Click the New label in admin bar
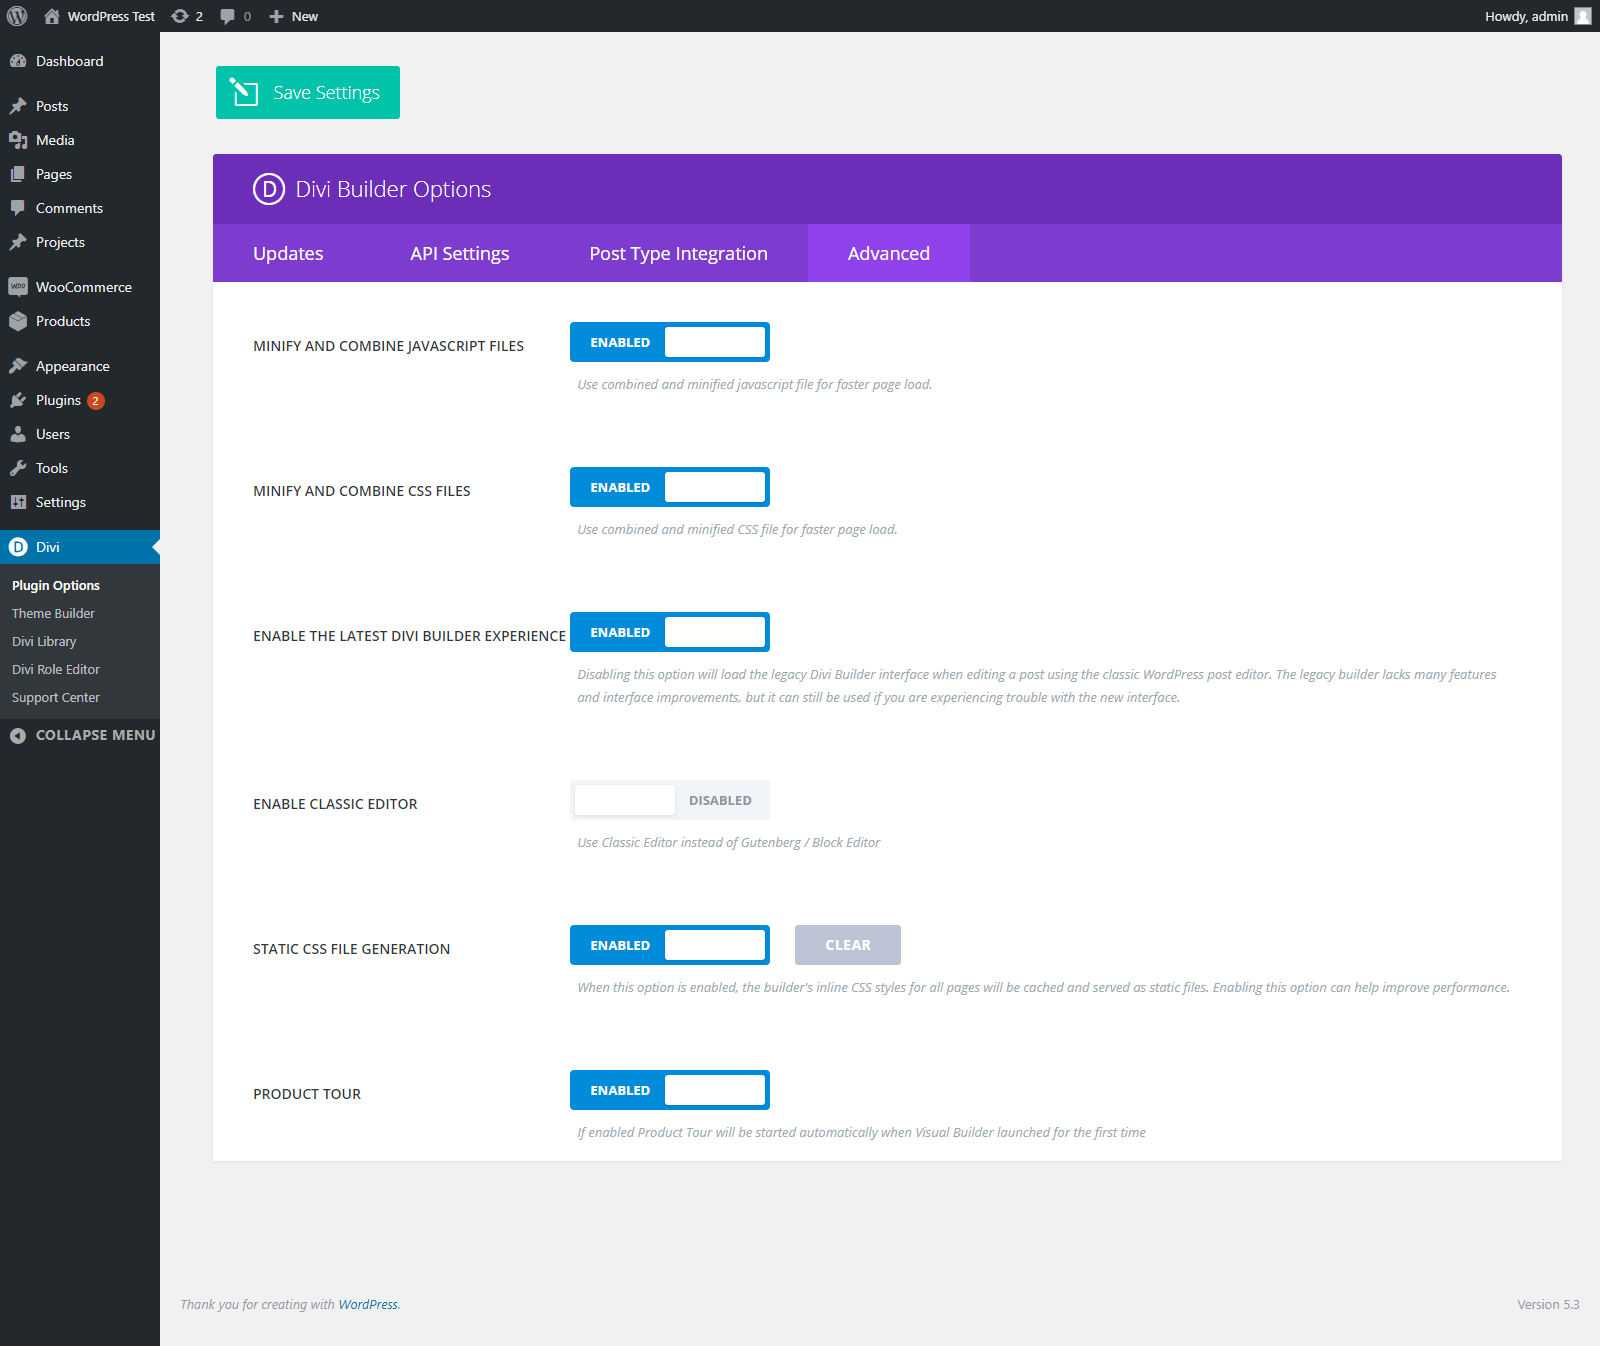Viewport: 1600px width, 1346px height. click(x=305, y=16)
